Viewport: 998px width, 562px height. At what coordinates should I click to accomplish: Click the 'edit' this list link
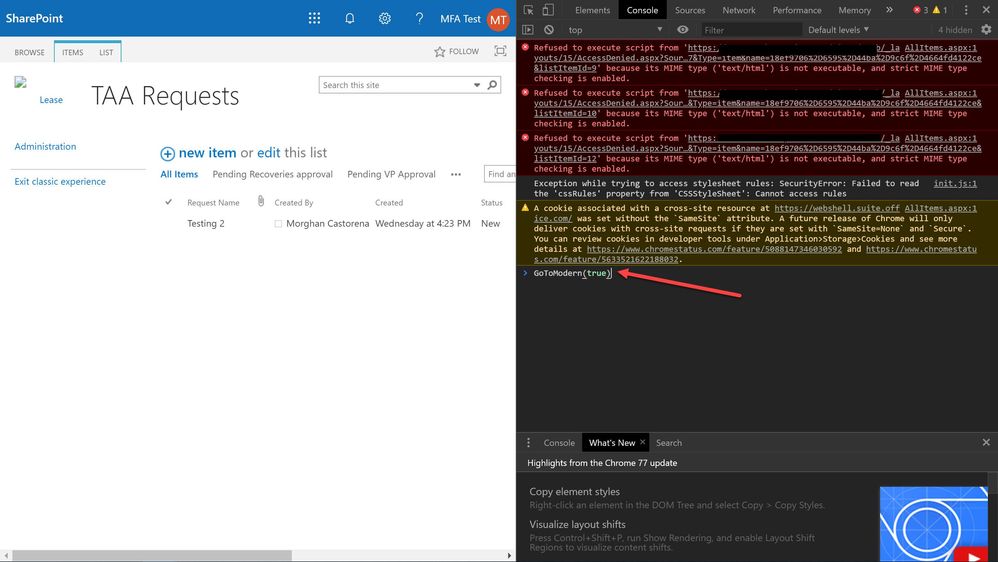(269, 153)
